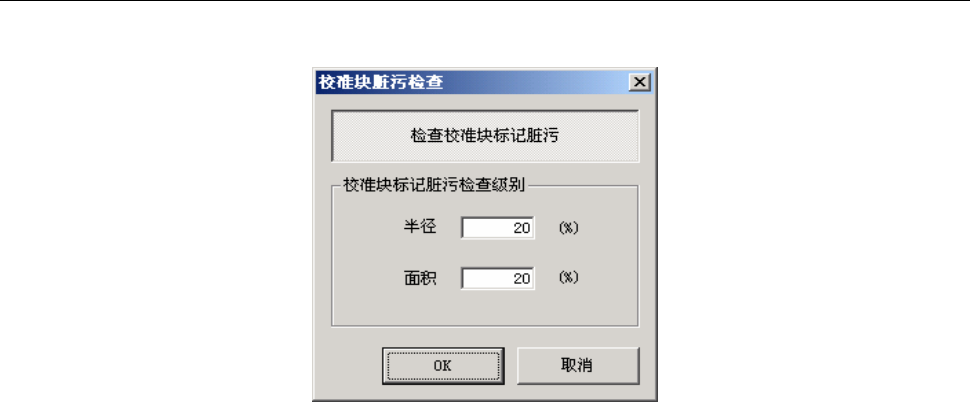Click blank dialog area left of OK button

click(348, 366)
